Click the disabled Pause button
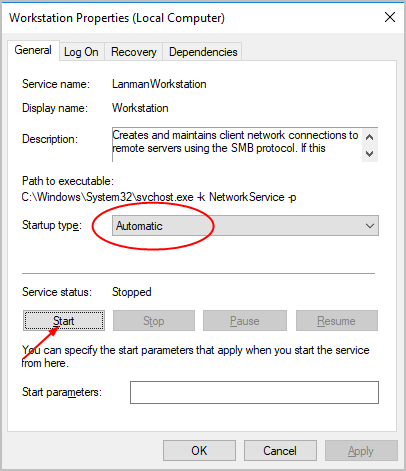Image resolution: width=406 pixels, height=471 pixels. tap(245, 321)
